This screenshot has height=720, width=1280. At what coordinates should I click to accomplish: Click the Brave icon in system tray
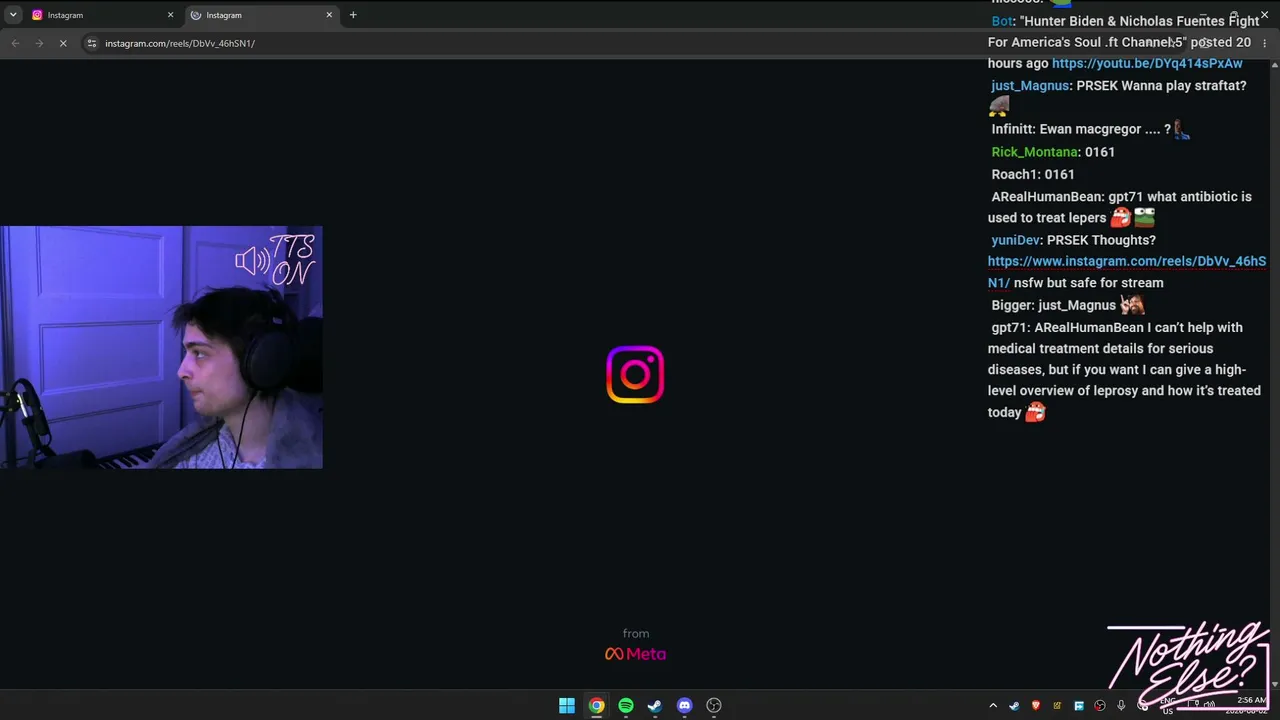1035,706
